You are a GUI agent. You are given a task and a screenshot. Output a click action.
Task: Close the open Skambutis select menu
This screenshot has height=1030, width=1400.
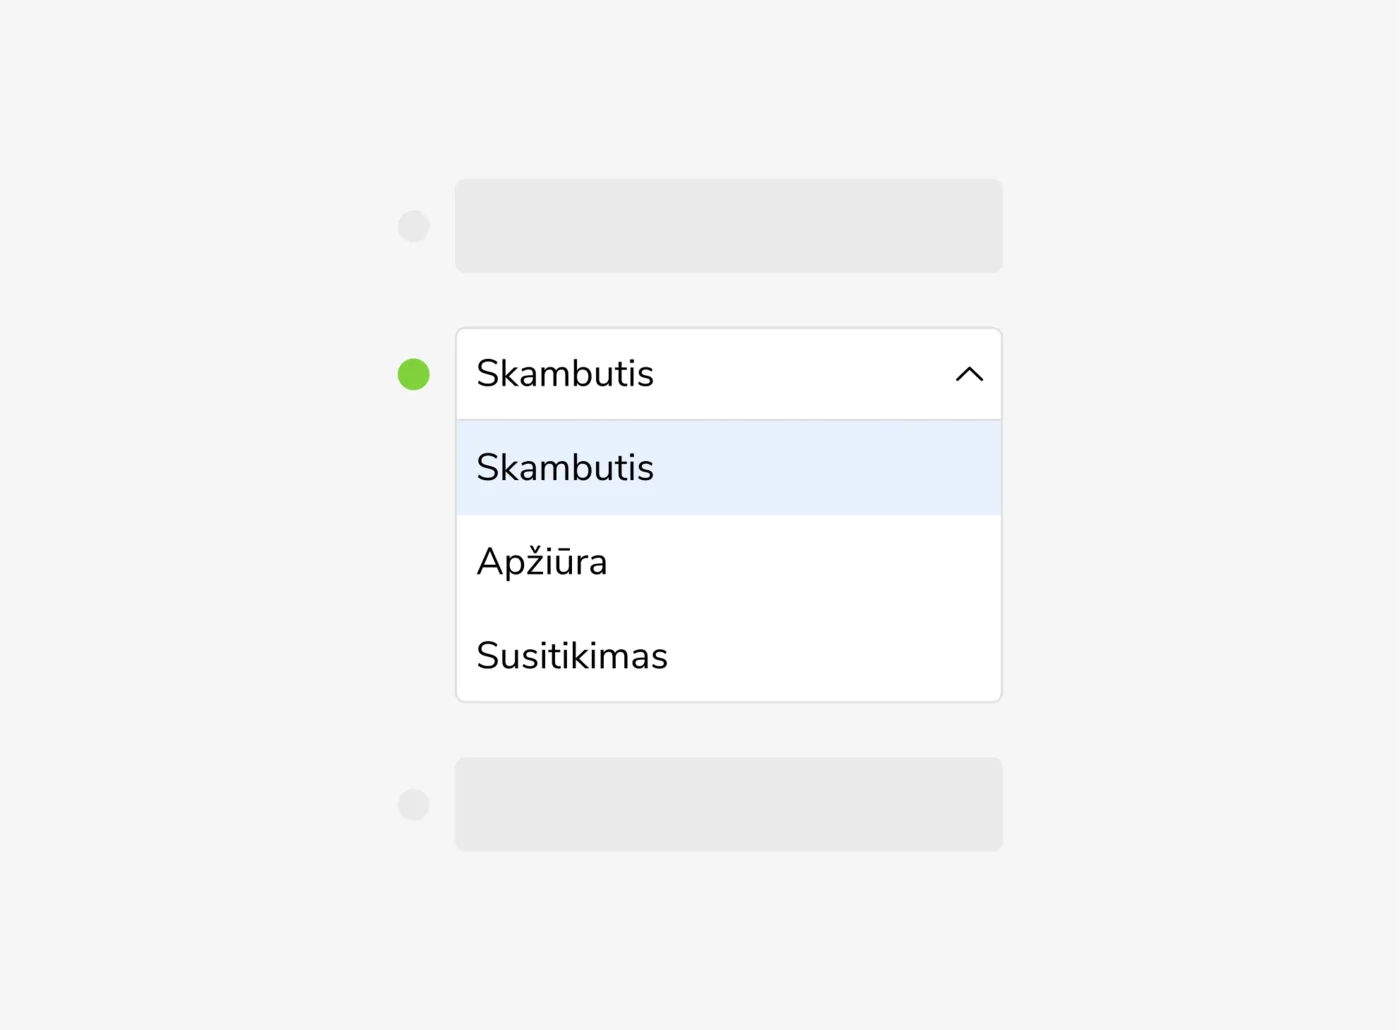tap(969, 374)
